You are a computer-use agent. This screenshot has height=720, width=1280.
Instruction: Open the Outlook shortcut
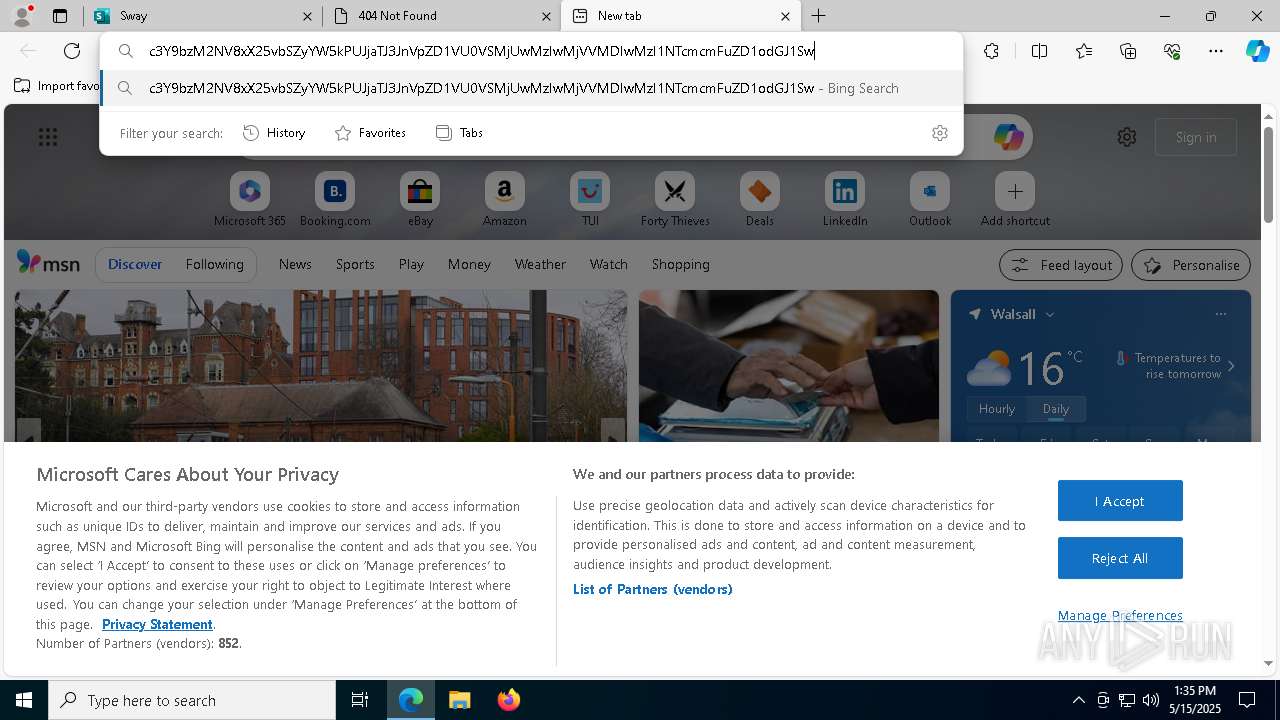tap(930, 200)
